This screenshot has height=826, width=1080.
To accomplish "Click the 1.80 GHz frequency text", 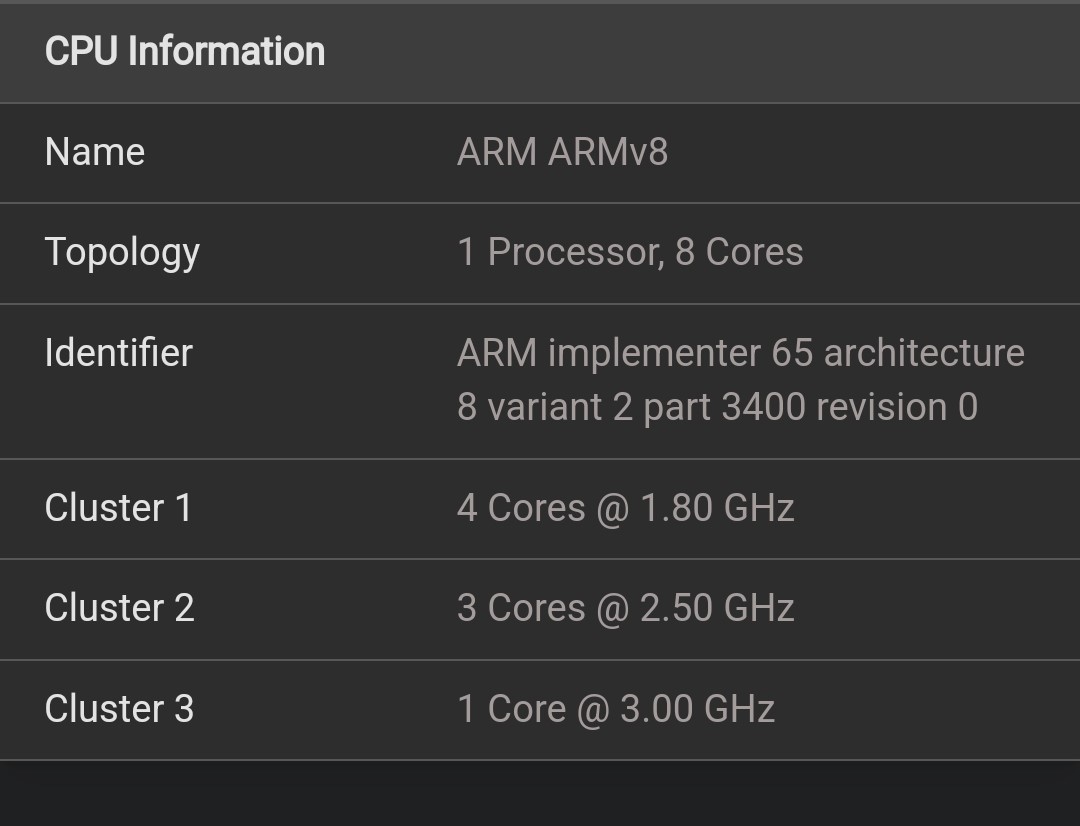I will point(717,508).
